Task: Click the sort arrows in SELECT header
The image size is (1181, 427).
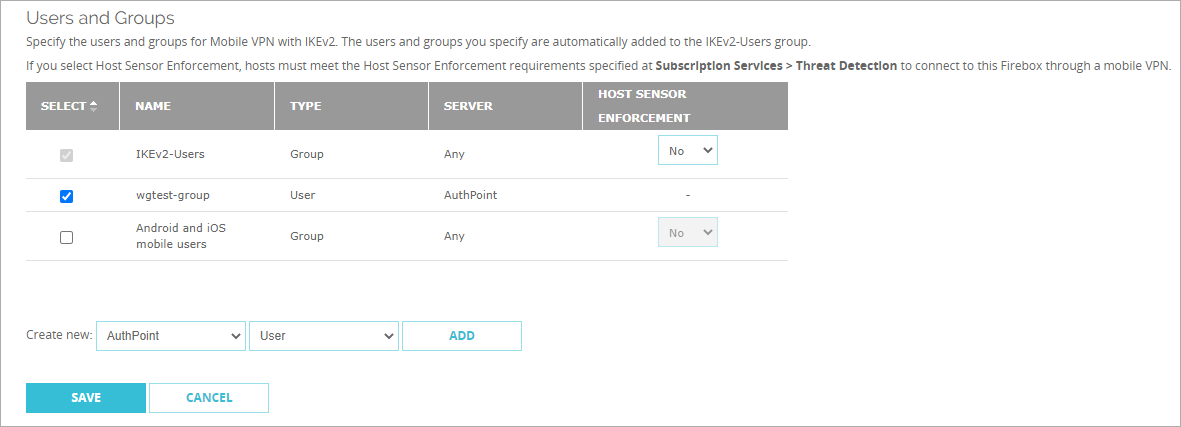Action: (x=94, y=106)
